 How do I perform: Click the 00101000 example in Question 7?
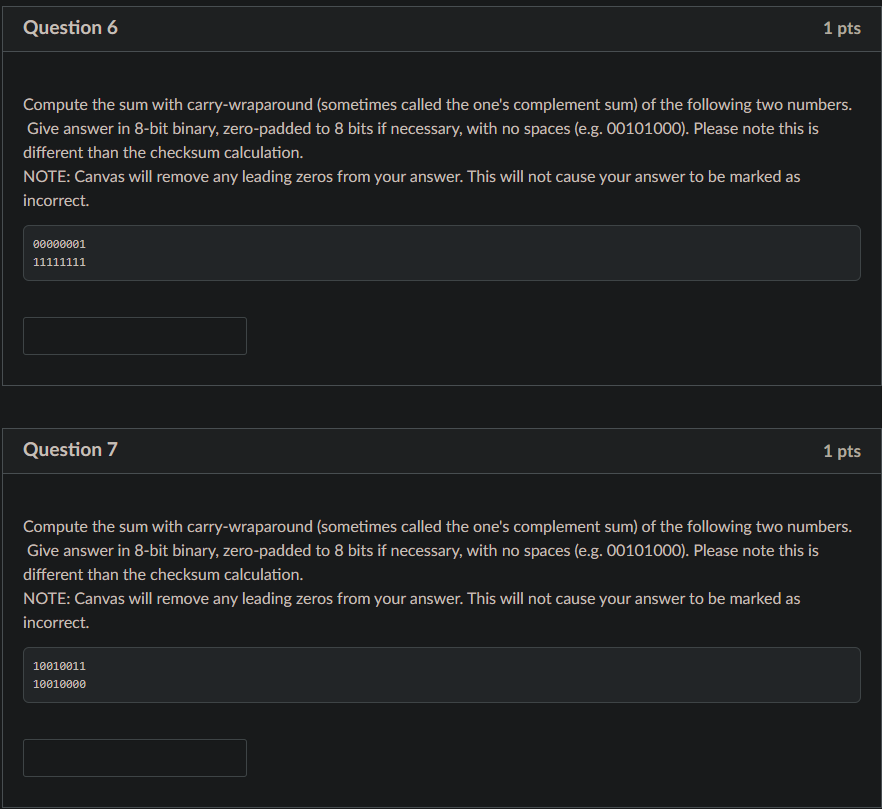tap(645, 551)
